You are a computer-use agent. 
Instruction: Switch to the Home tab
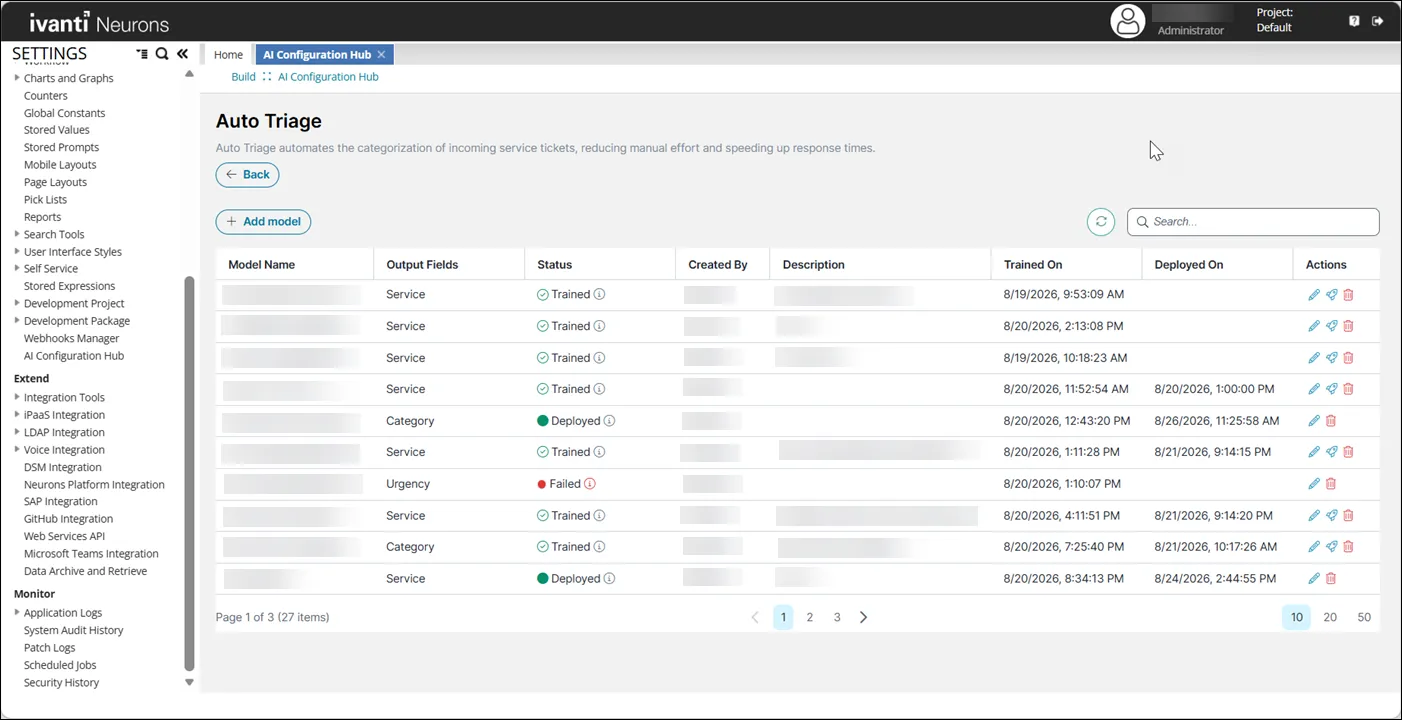tap(228, 55)
